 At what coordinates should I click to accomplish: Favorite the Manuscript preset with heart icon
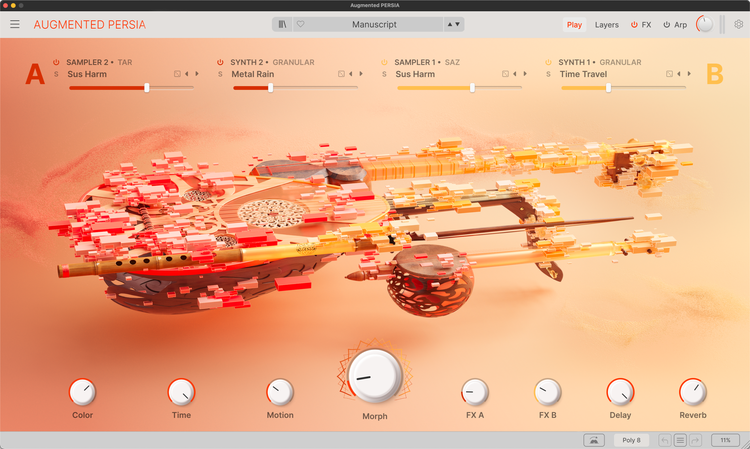click(x=300, y=24)
